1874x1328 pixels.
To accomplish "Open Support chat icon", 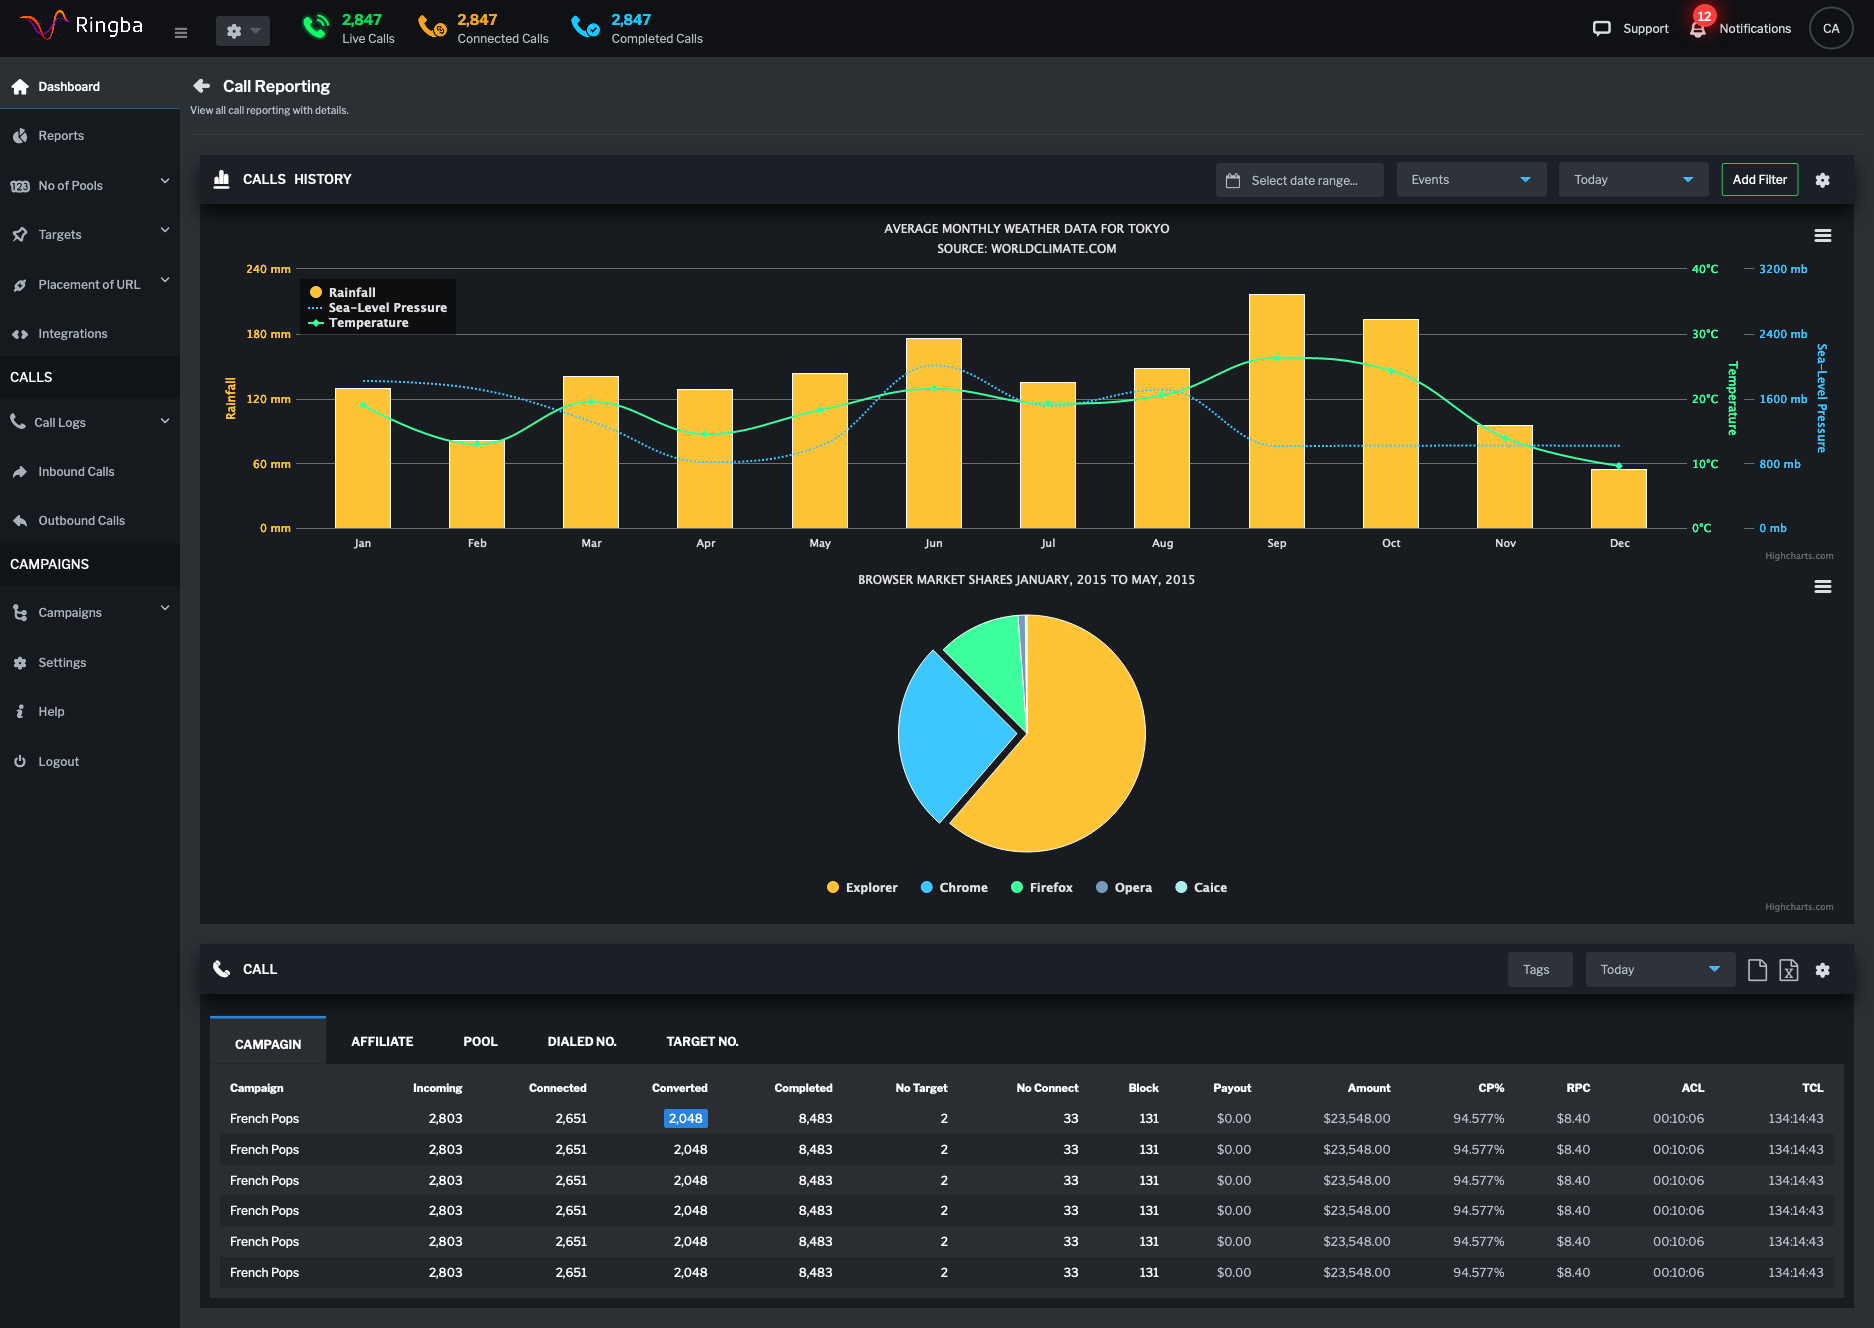I will (1601, 29).
